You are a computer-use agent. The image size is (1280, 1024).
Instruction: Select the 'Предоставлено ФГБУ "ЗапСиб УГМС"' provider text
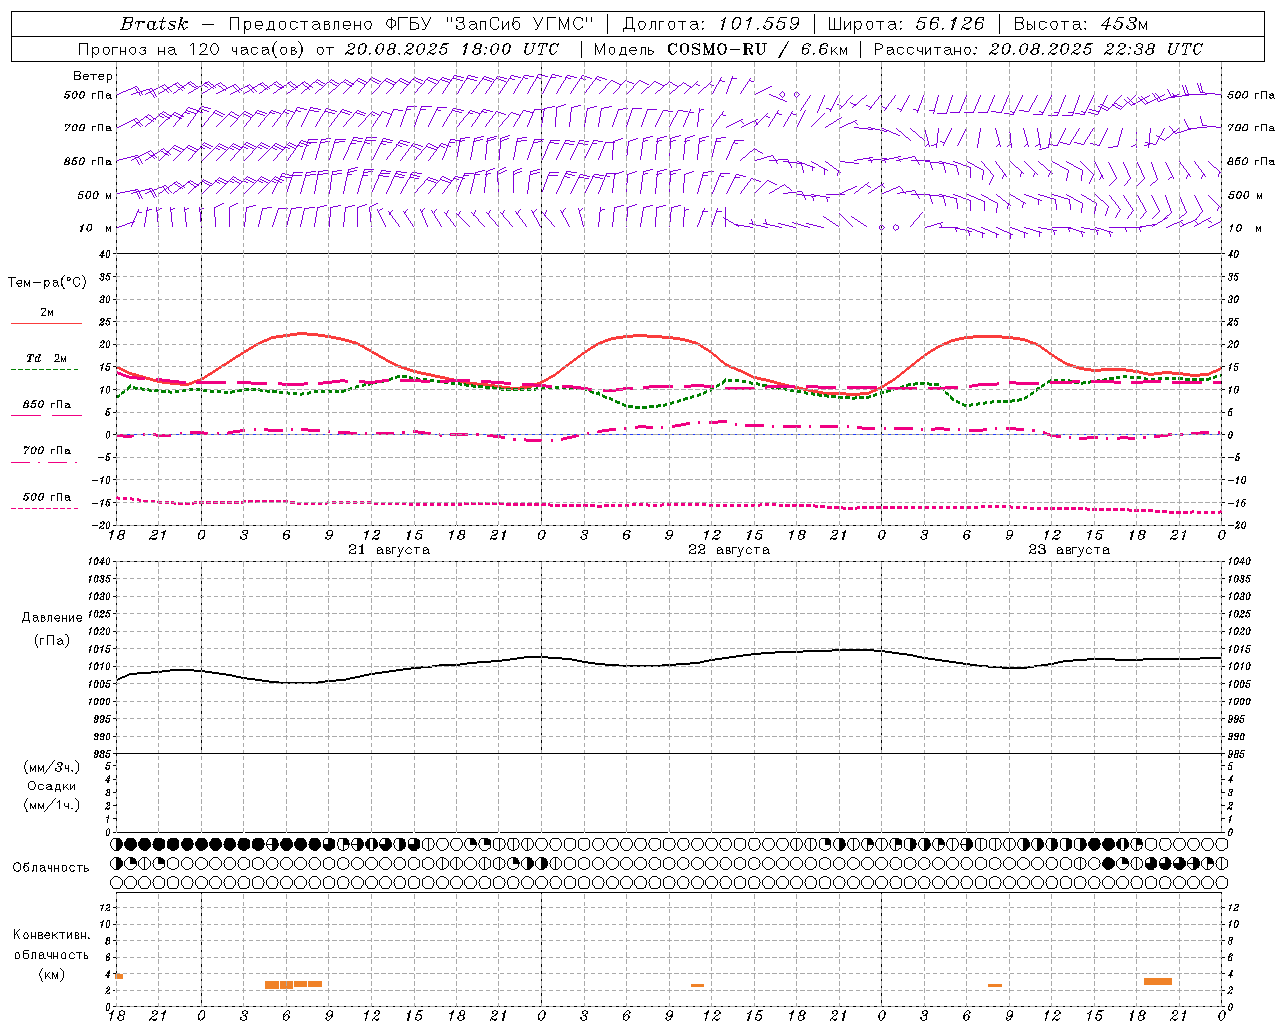tap(410, 24)
